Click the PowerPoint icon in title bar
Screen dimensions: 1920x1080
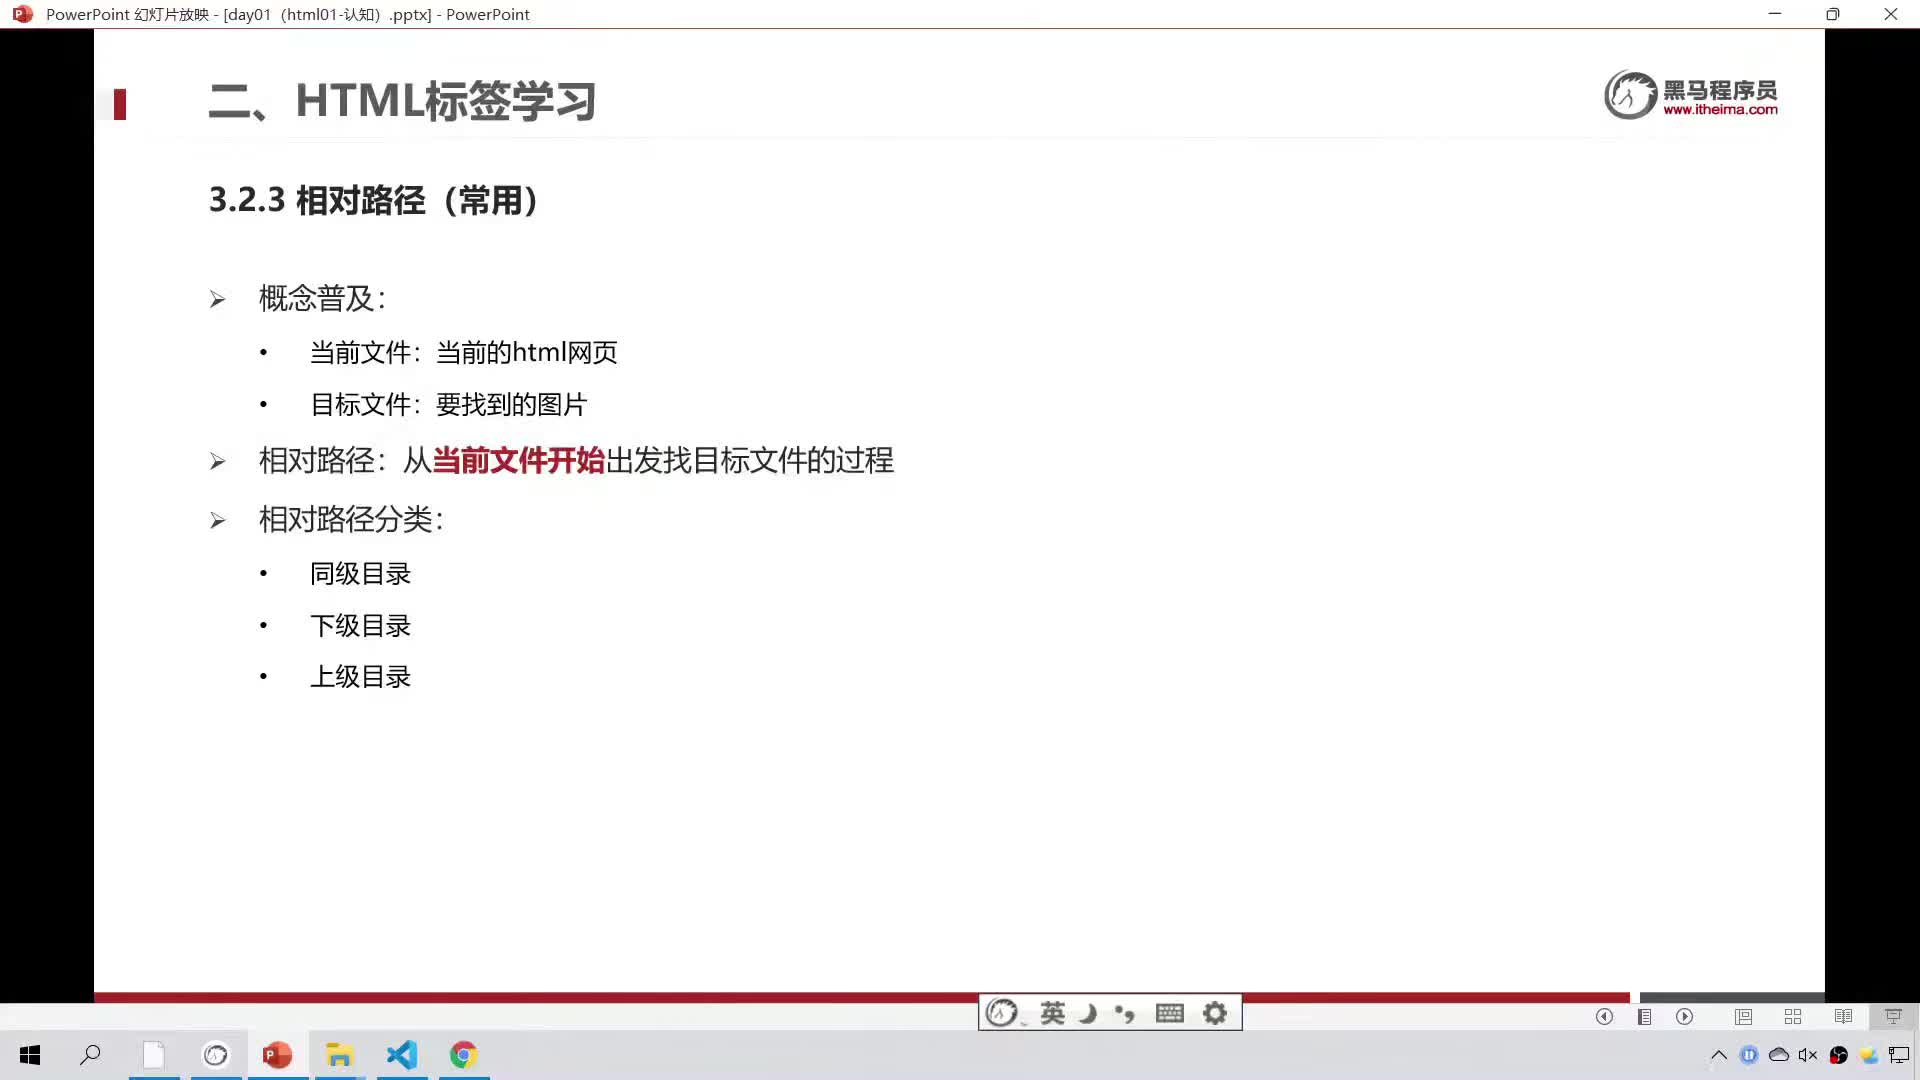point(22,14)
